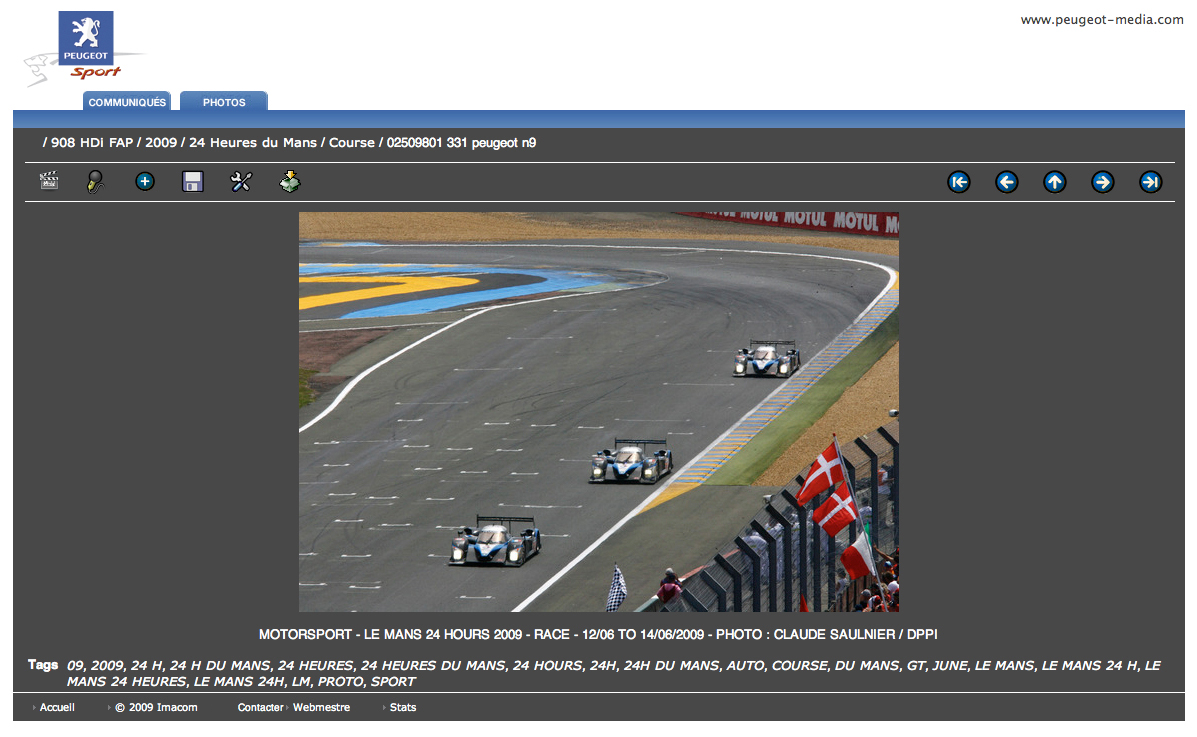Image resolution: width=1197 pixels, height=737 pixels.
Task: Select the SPORT tag
Action: click(393, 682)
